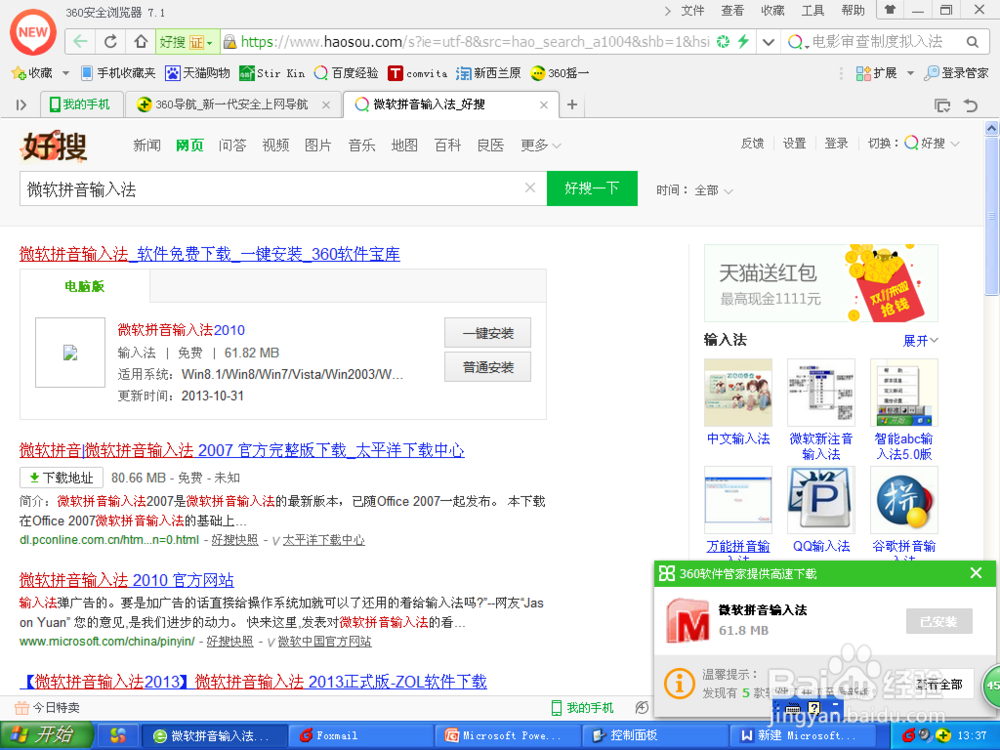
Task: Expand the 输入法 panel via 展开
Action: tap(919, 340)
